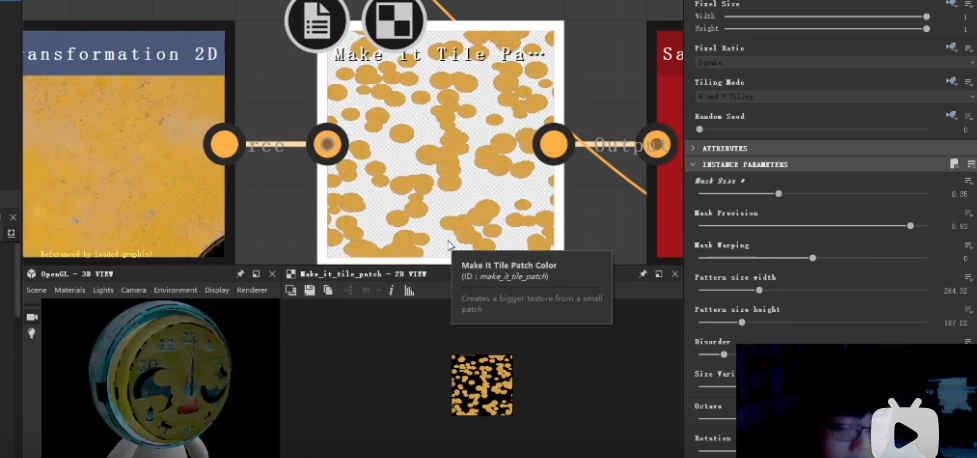Screen dimensions: 977x458
Task: Expand the ATTRIBUTES section
Action: coord(693,149)
